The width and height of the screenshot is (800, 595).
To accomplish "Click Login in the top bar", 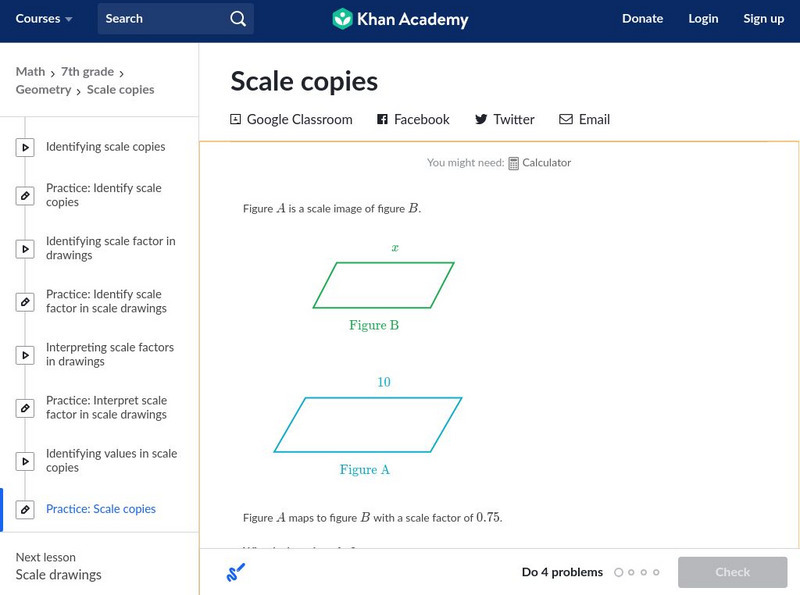I will (703, 19).
